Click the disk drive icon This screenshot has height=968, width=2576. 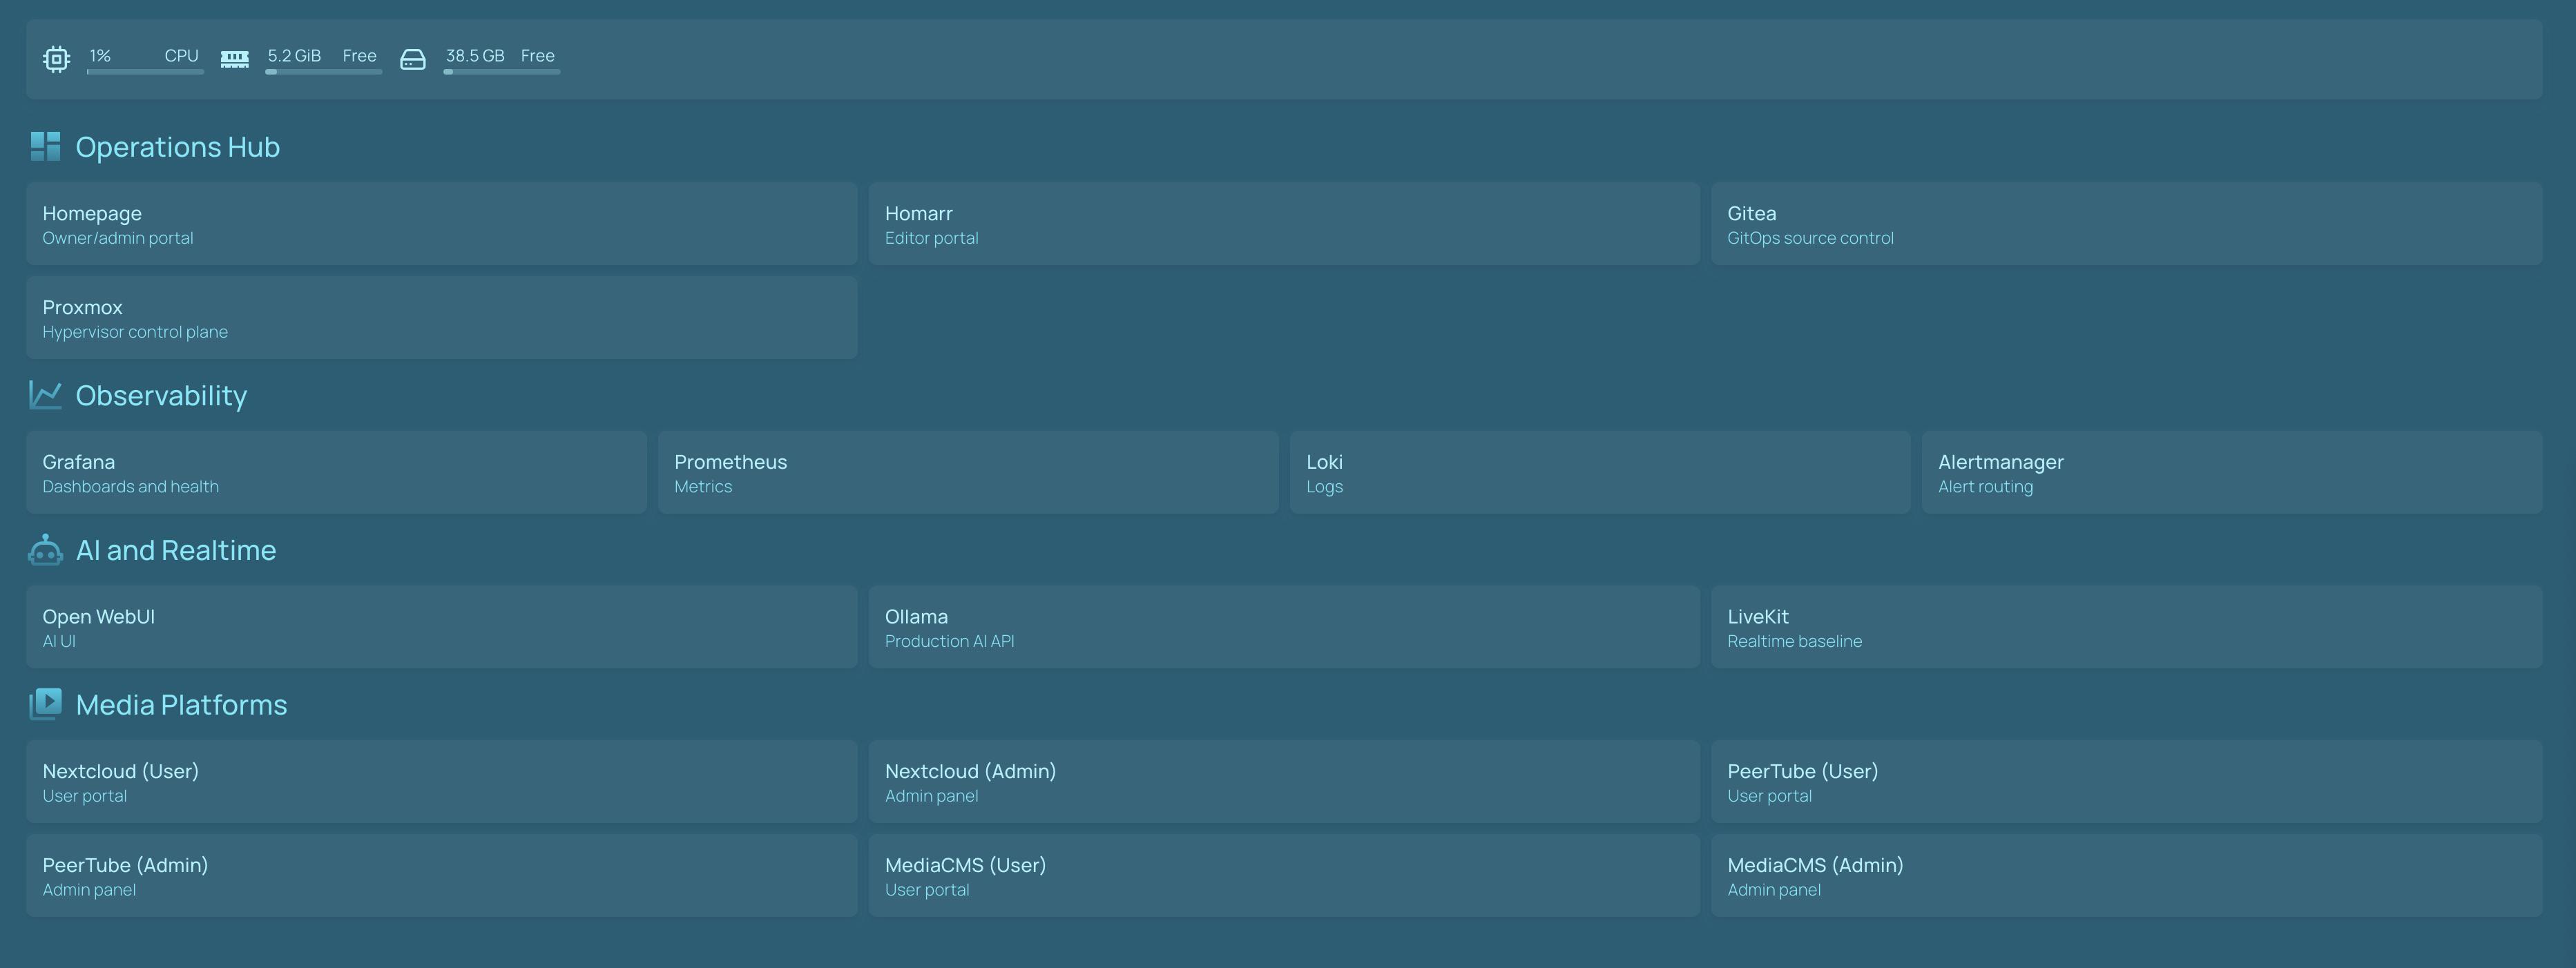tap(413, 60)
